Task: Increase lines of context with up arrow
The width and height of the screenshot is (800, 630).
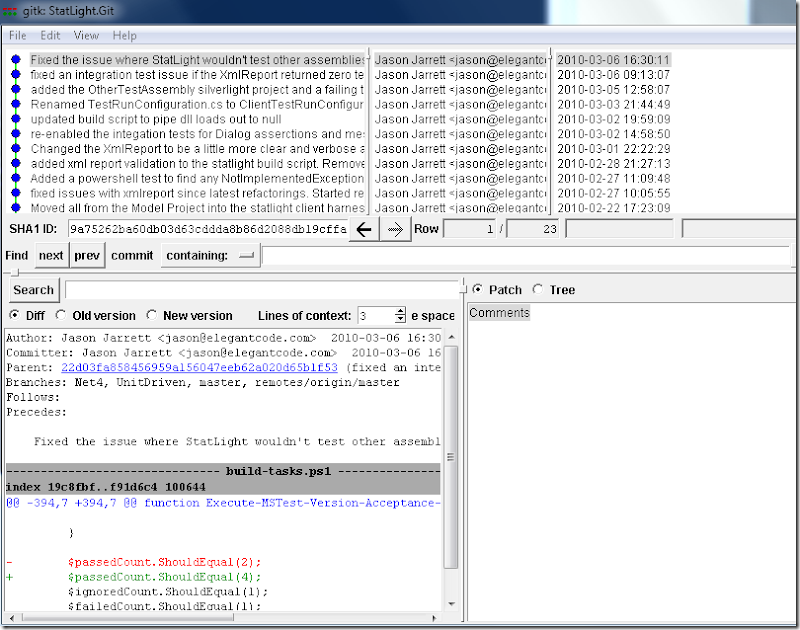Action: pos(401,311)
